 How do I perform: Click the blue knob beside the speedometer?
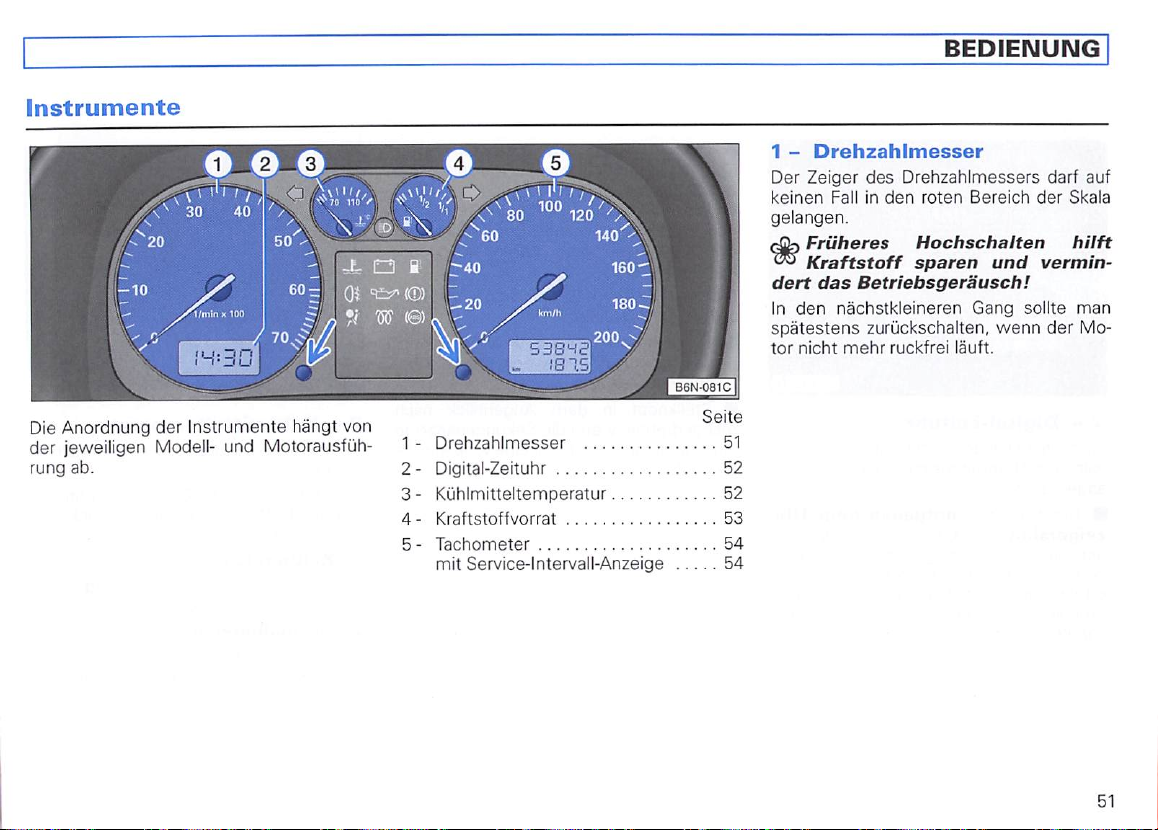click(x=463, y=371)
